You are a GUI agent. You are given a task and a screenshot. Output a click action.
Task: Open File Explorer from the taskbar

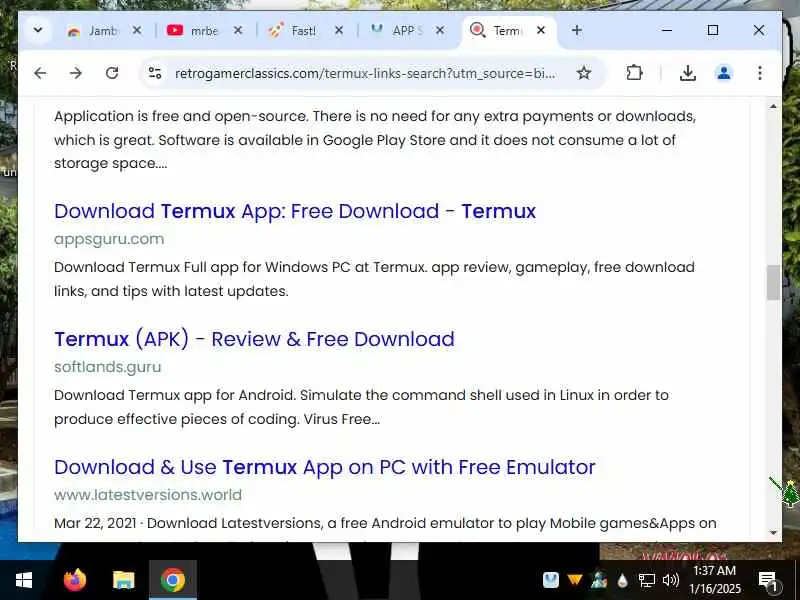[123, 580]
